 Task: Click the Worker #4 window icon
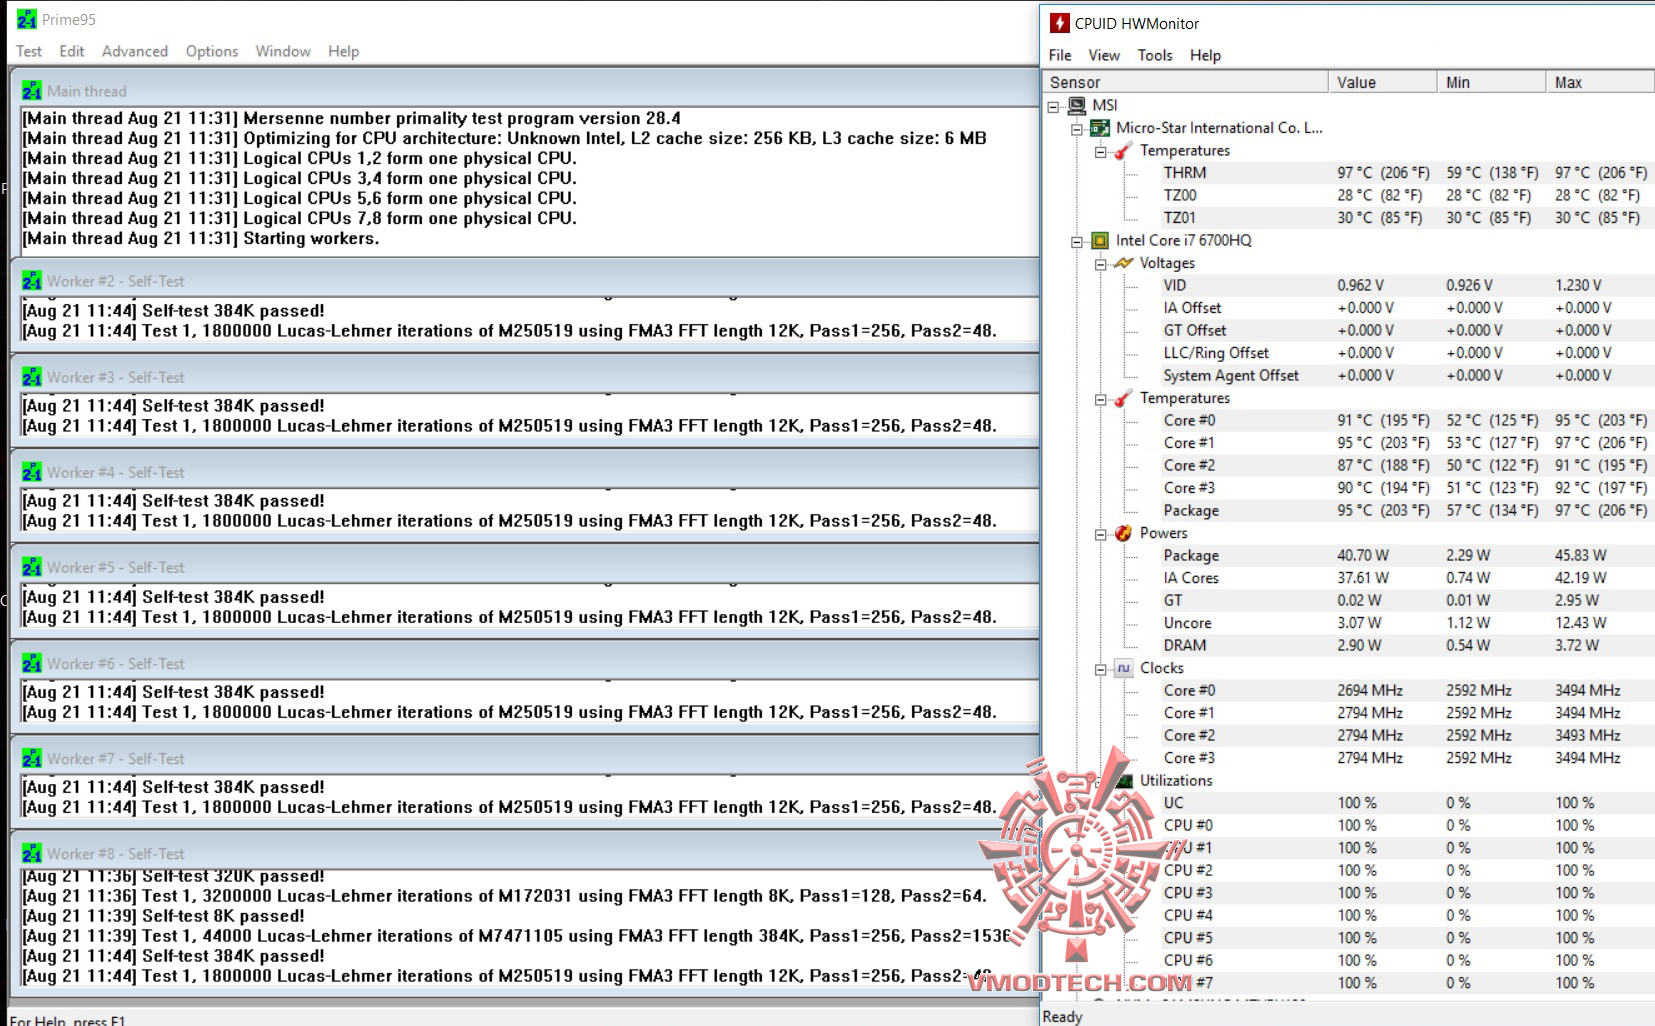[32, 472]
